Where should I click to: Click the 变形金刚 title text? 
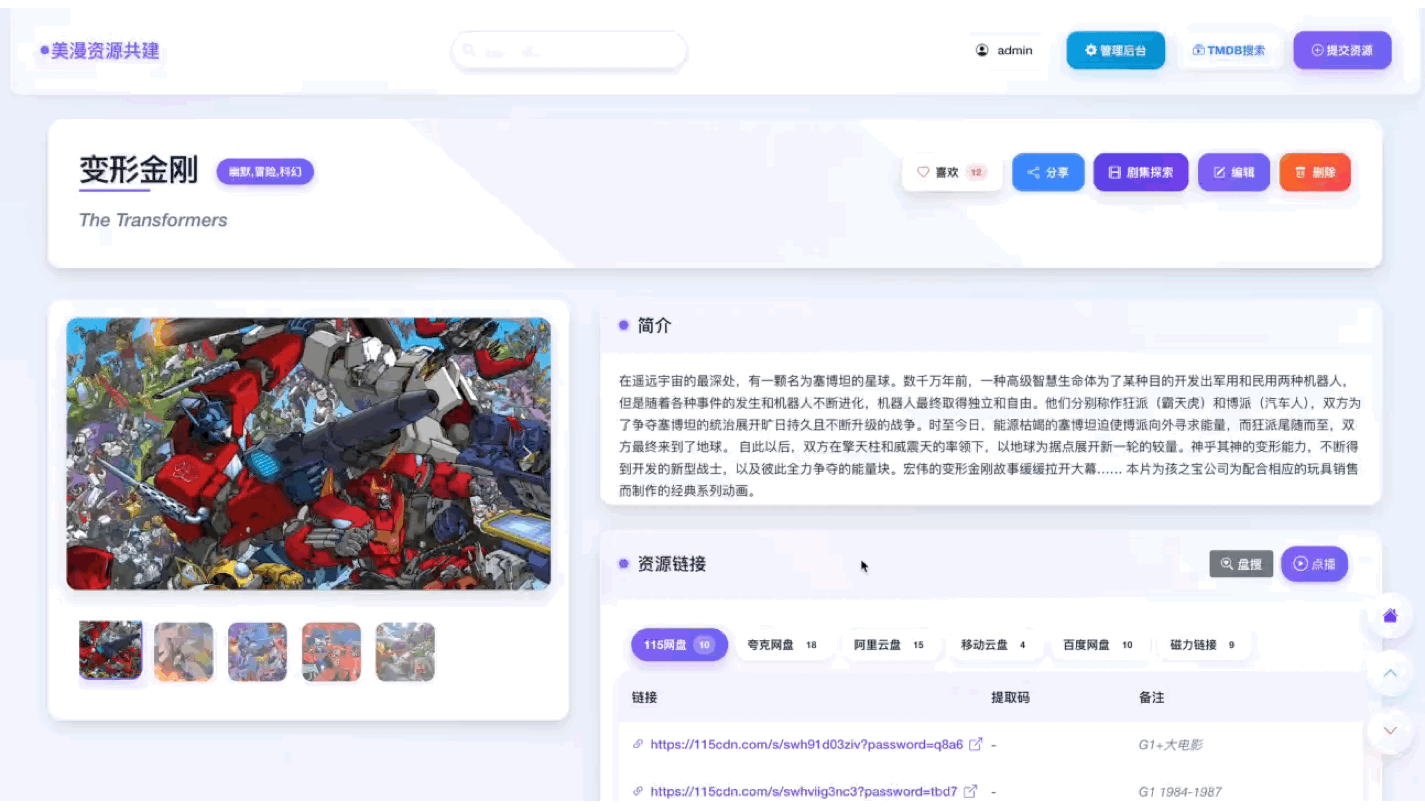click(x=139, y=170)
